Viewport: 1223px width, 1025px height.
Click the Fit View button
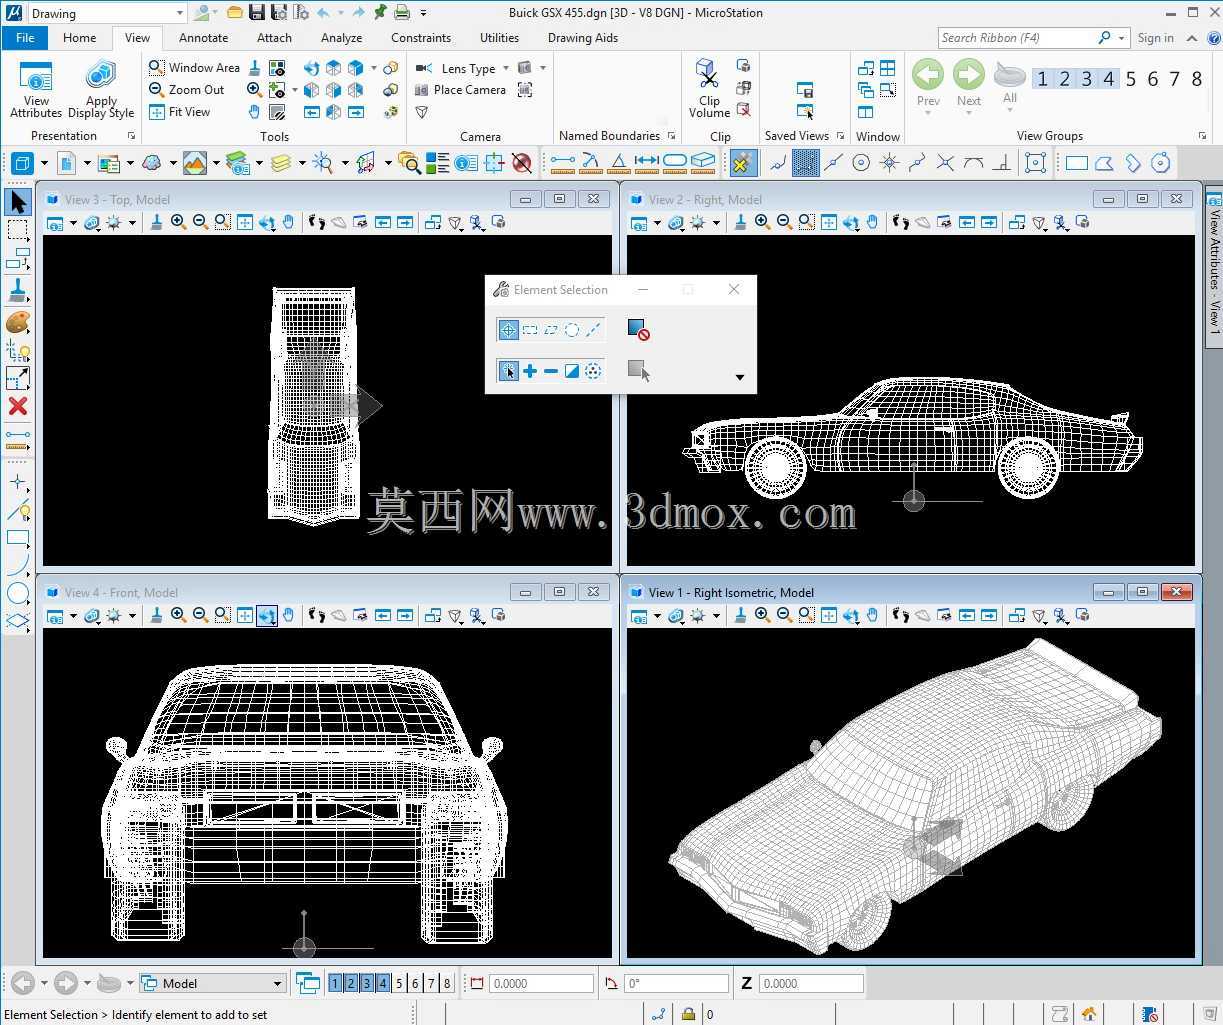coord(180,112)
